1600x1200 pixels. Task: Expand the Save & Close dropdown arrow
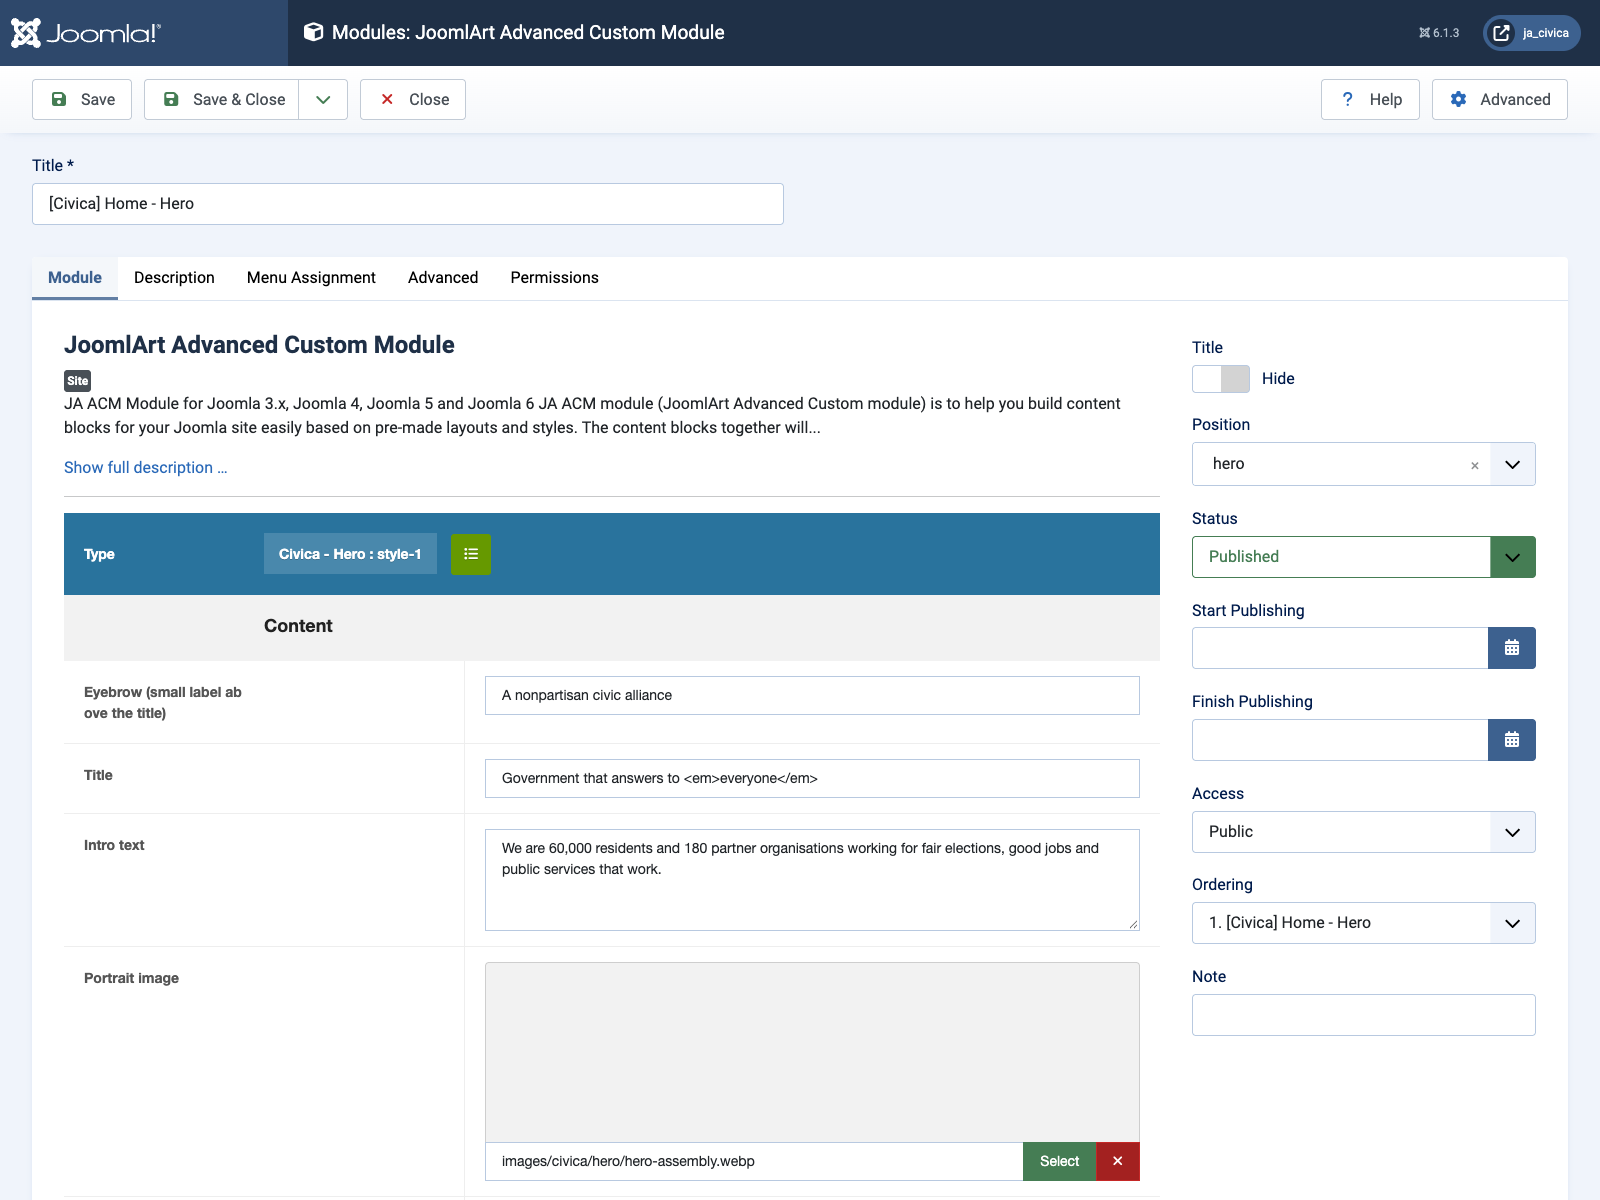(x=323, y=100)
